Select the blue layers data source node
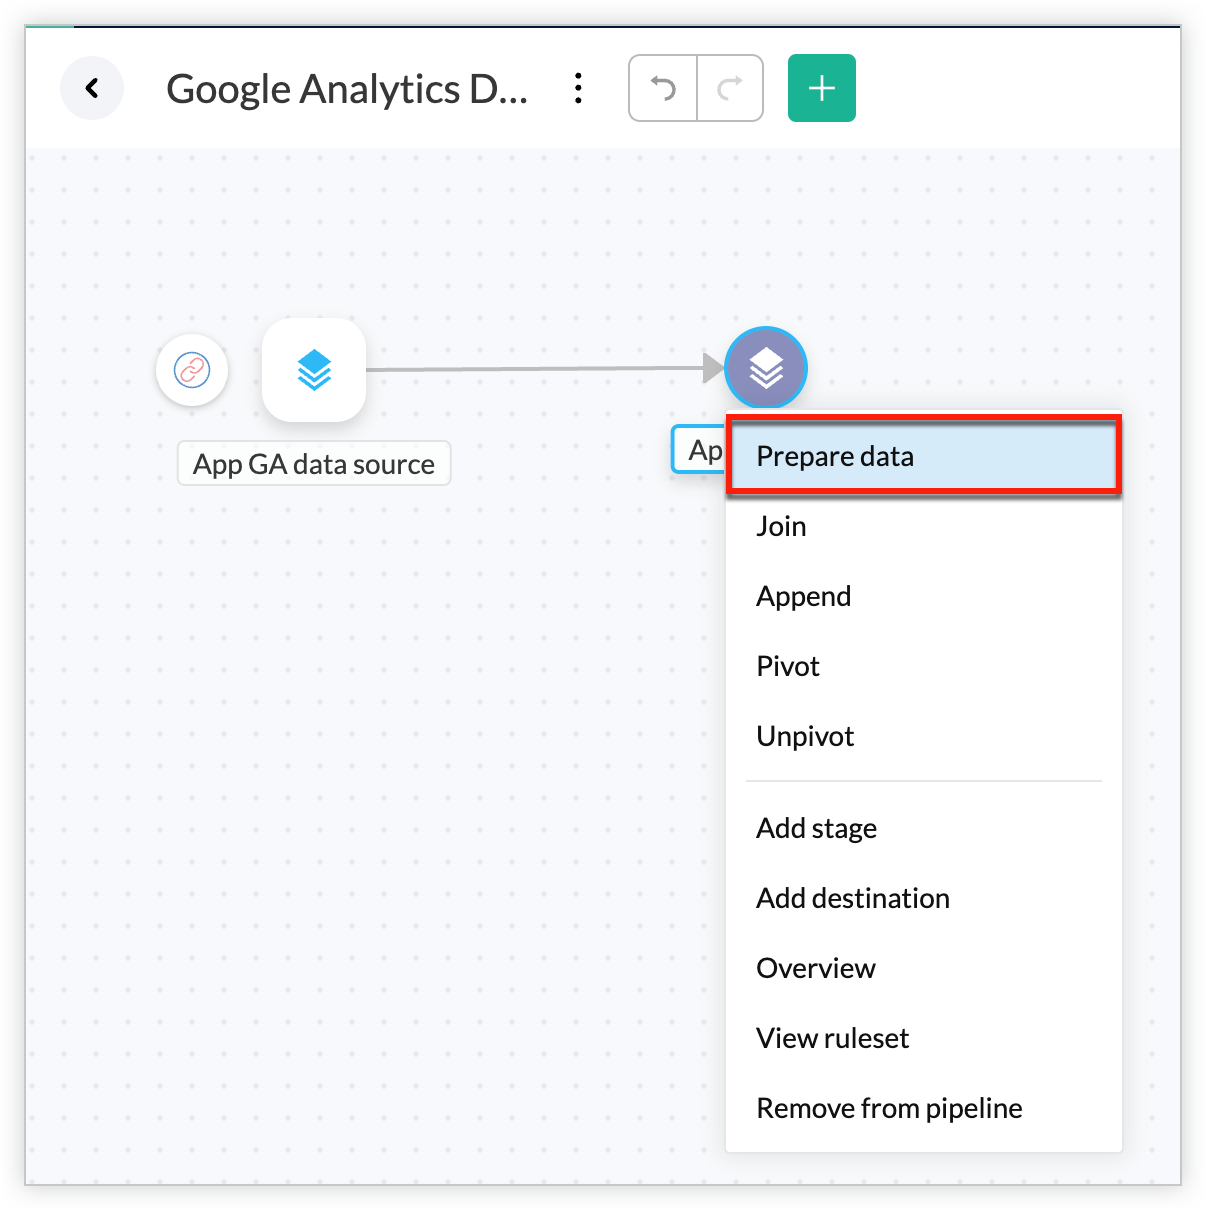This screenshot has height=1210, width=1206. 314,370
